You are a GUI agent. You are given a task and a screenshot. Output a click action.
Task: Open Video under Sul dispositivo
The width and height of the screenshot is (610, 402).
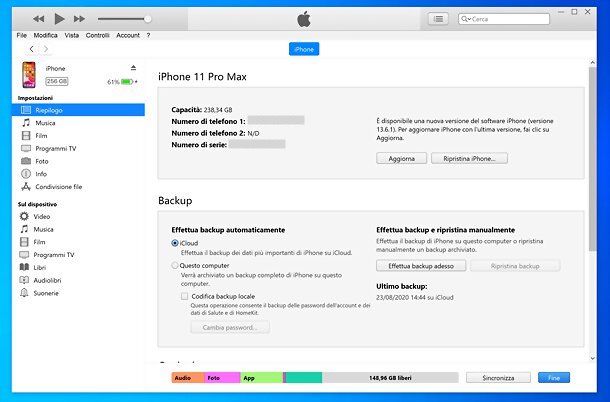(42, 216)
